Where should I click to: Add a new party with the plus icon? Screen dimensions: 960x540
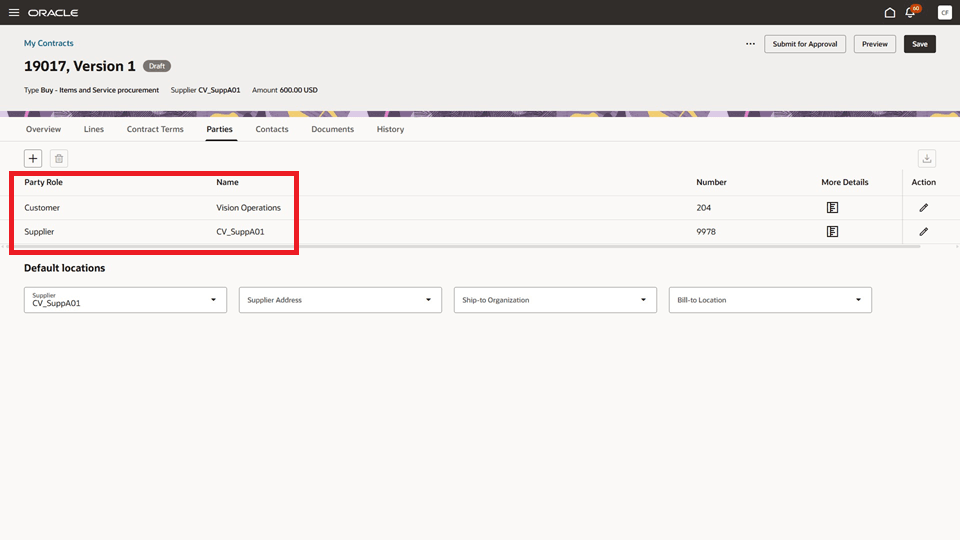point(33,159)
